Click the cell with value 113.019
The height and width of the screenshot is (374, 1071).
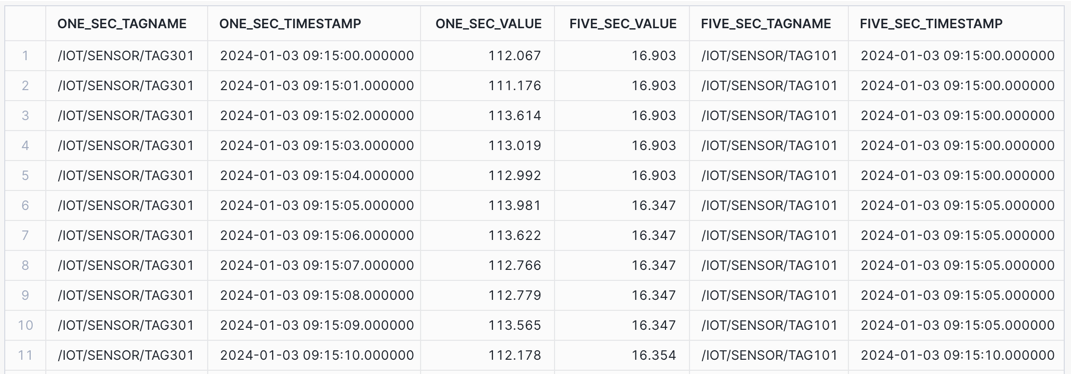pos(487,145)
